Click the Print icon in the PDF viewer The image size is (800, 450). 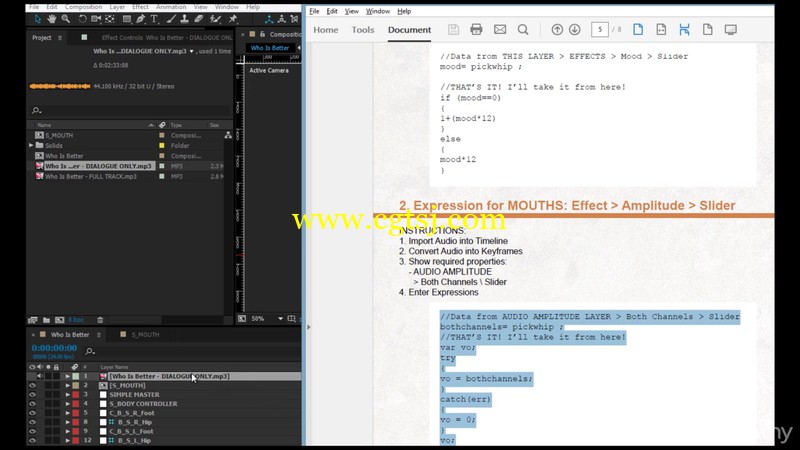[x=476, y=30]
